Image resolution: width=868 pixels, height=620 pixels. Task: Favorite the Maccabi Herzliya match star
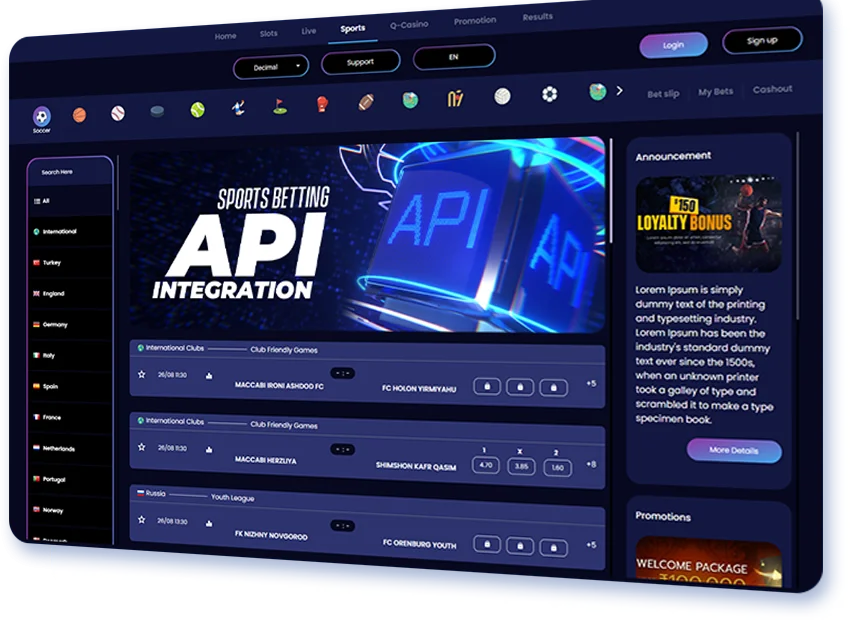pos(142,447)
